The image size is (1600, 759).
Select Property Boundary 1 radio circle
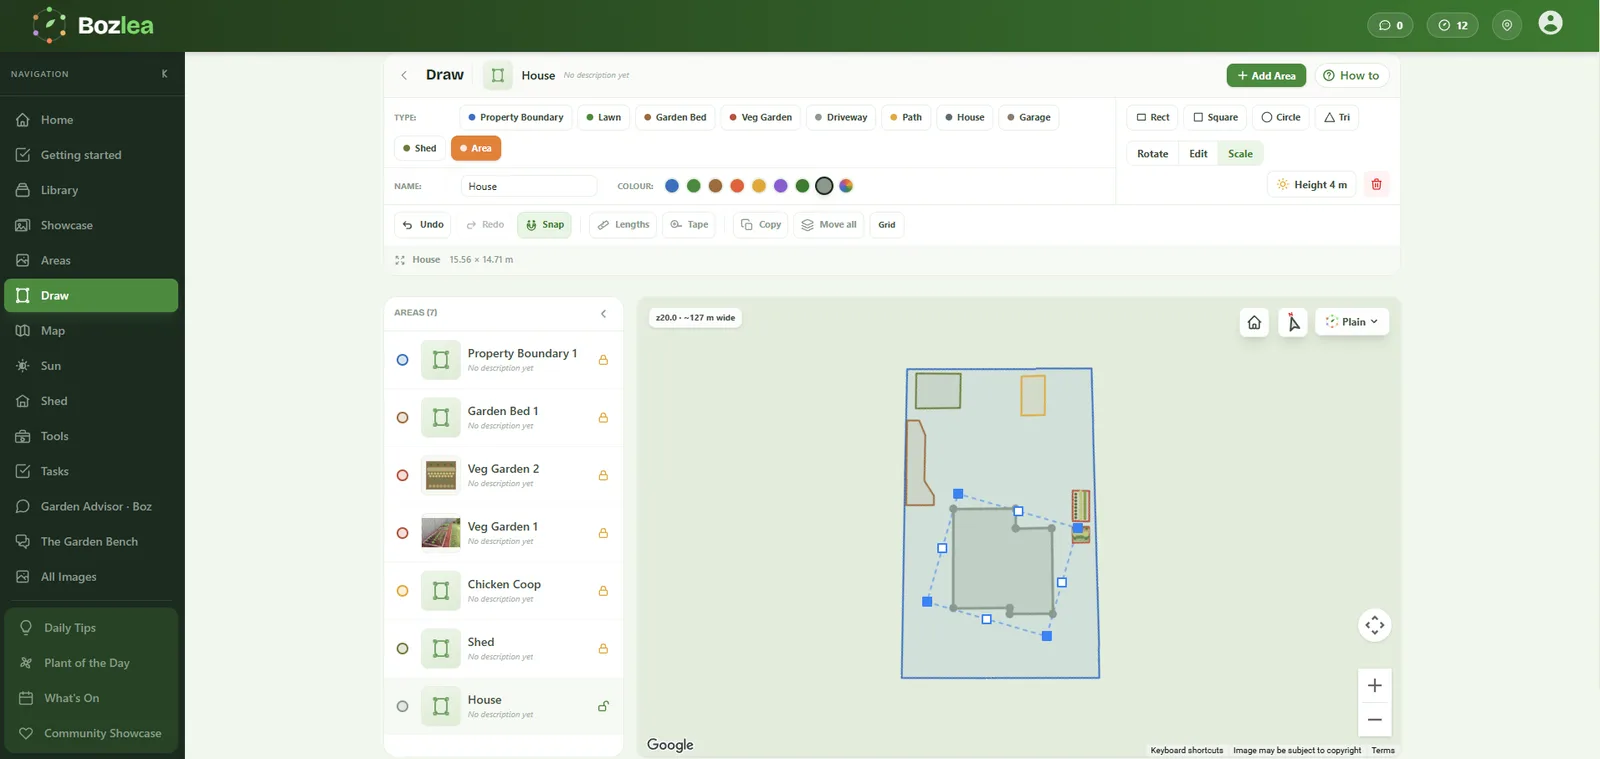click(402, 360)
